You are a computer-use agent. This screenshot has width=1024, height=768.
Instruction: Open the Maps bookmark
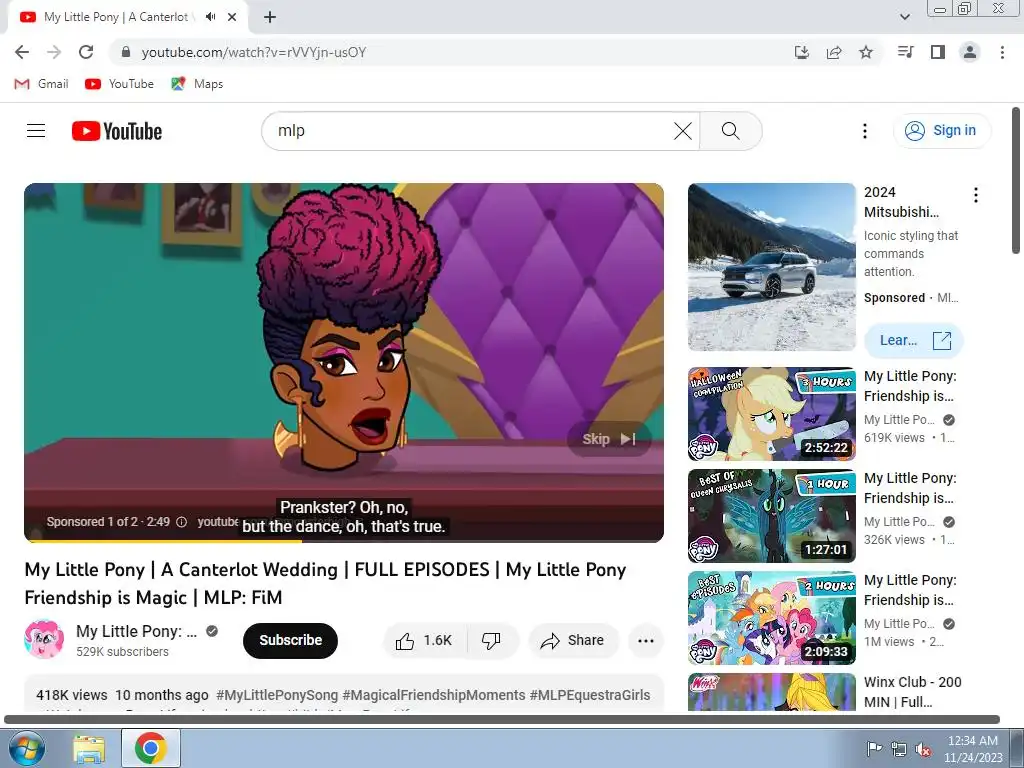(x=197, y=84)
